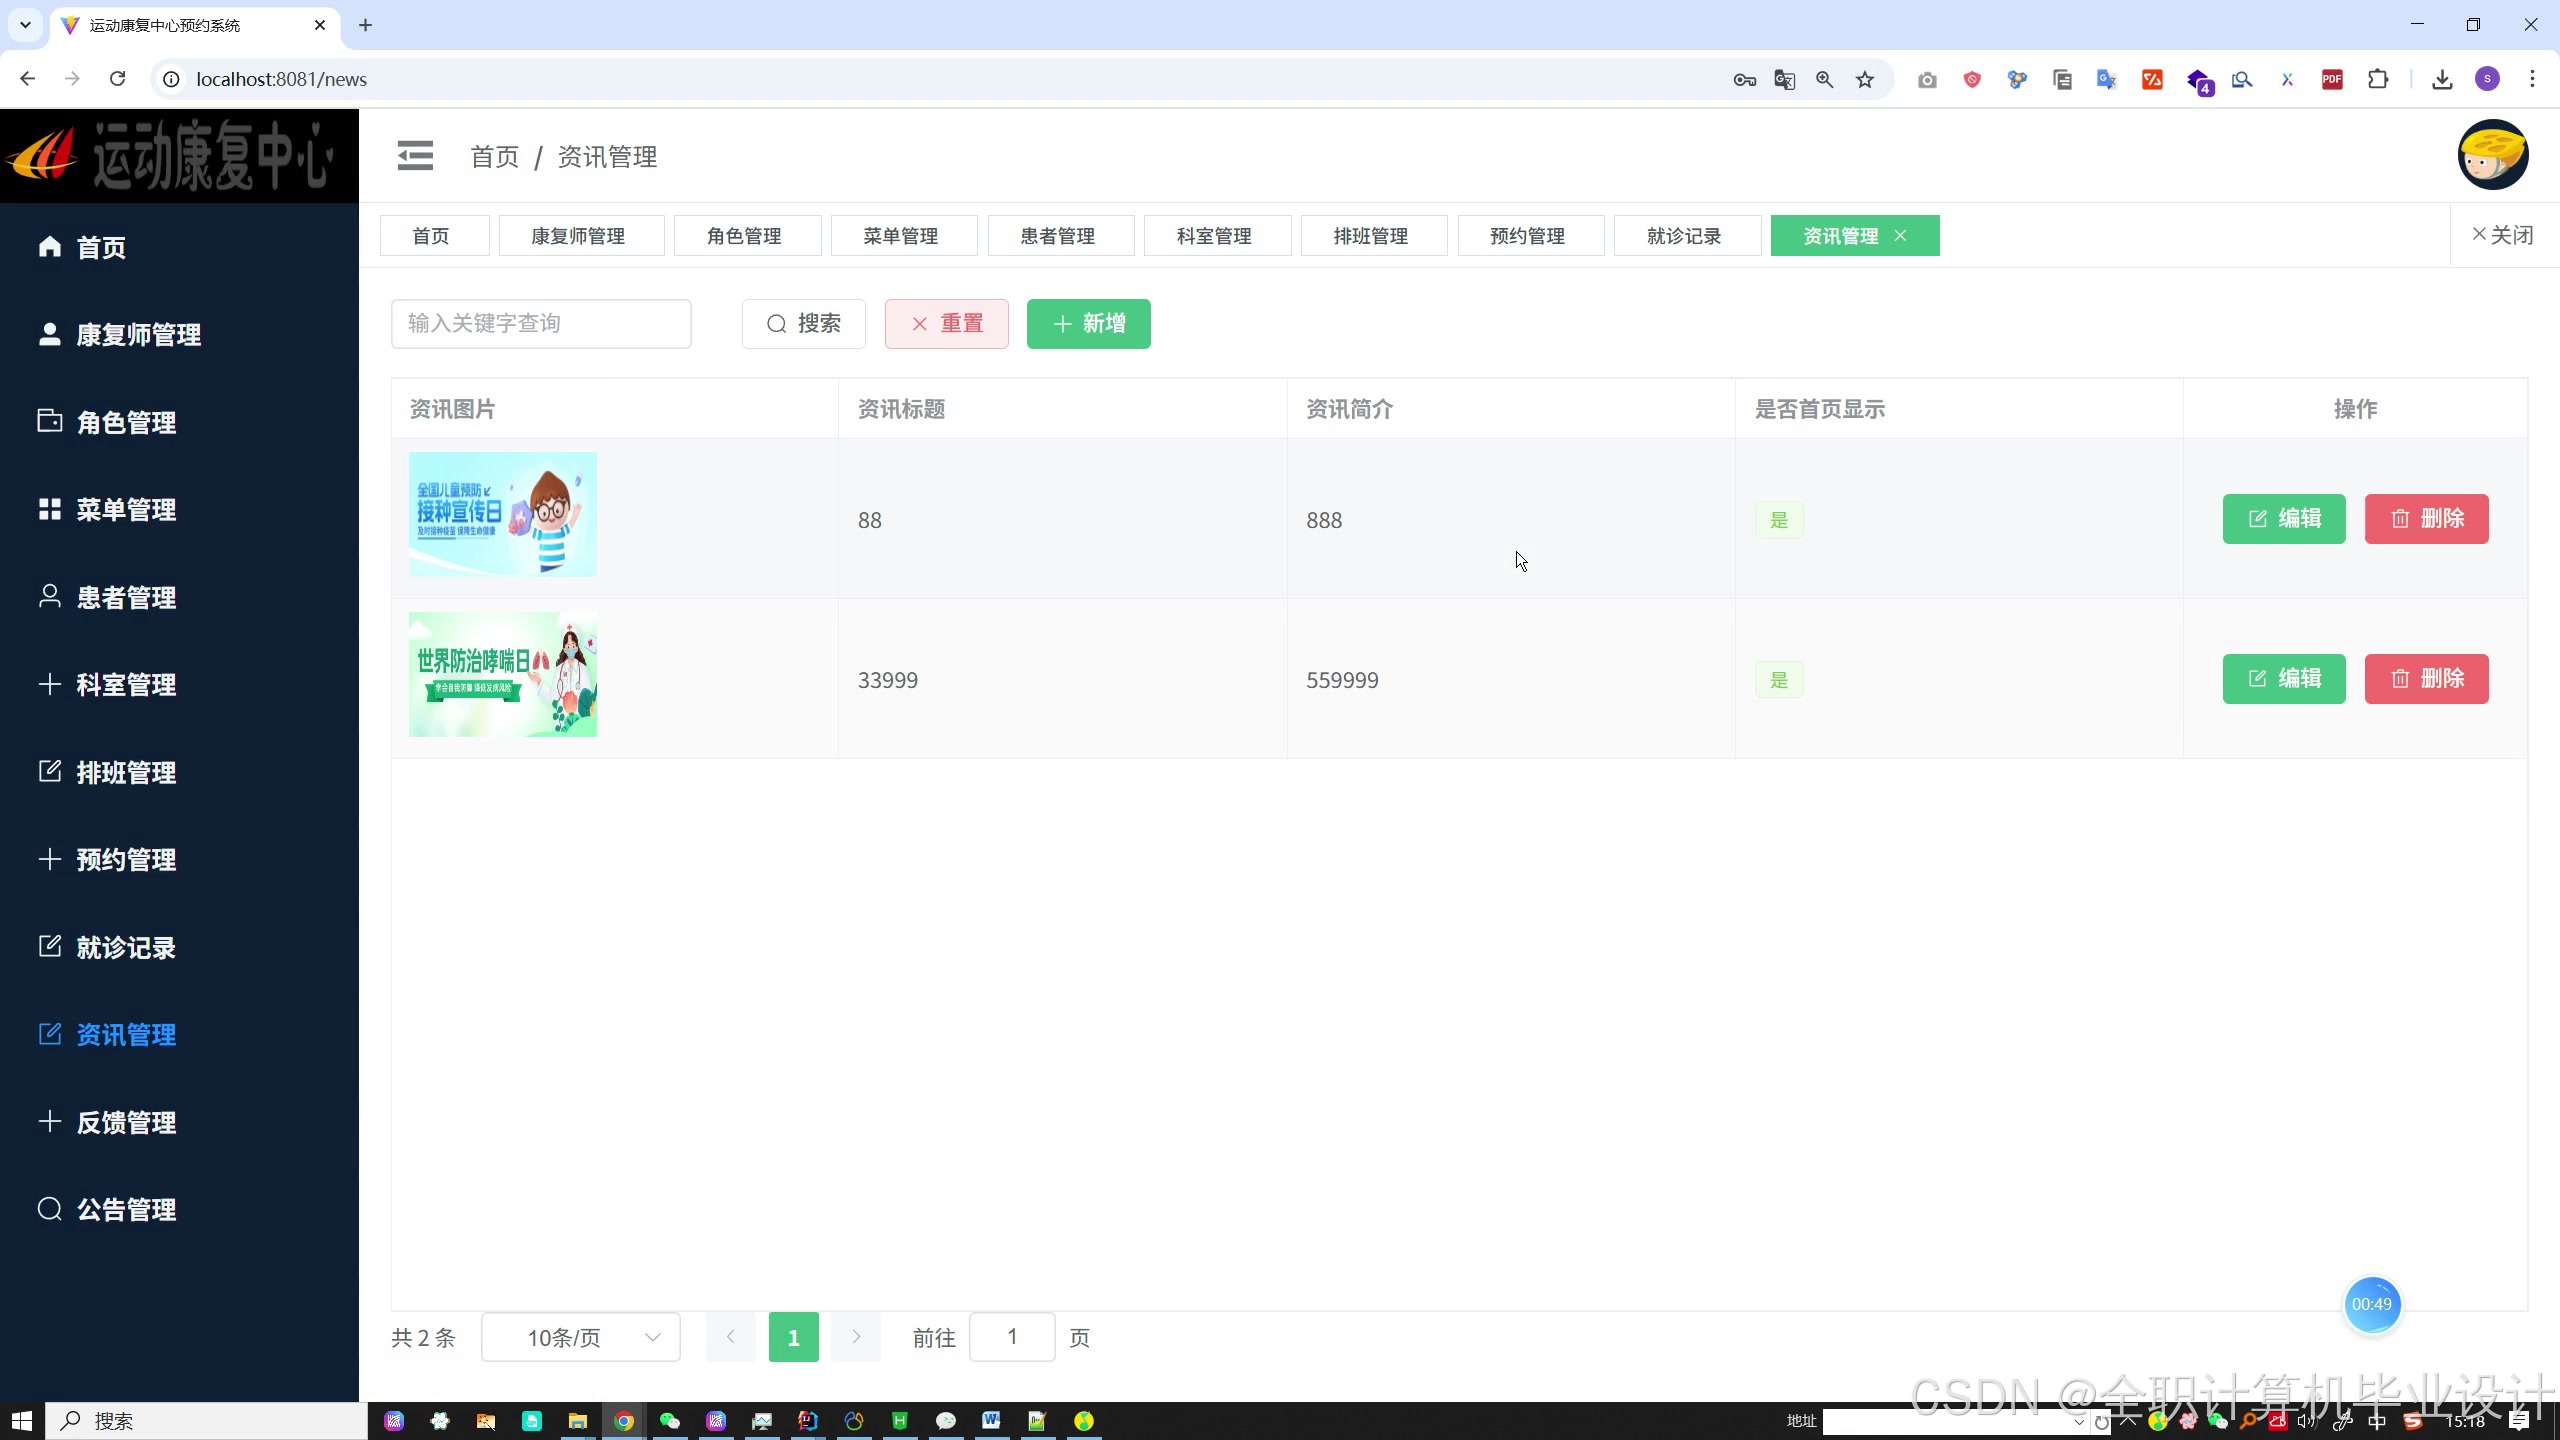Open 公告管理 in the sidebar
The height and width of the screenshot is (1440, 2560).
tap(126, 1210)
